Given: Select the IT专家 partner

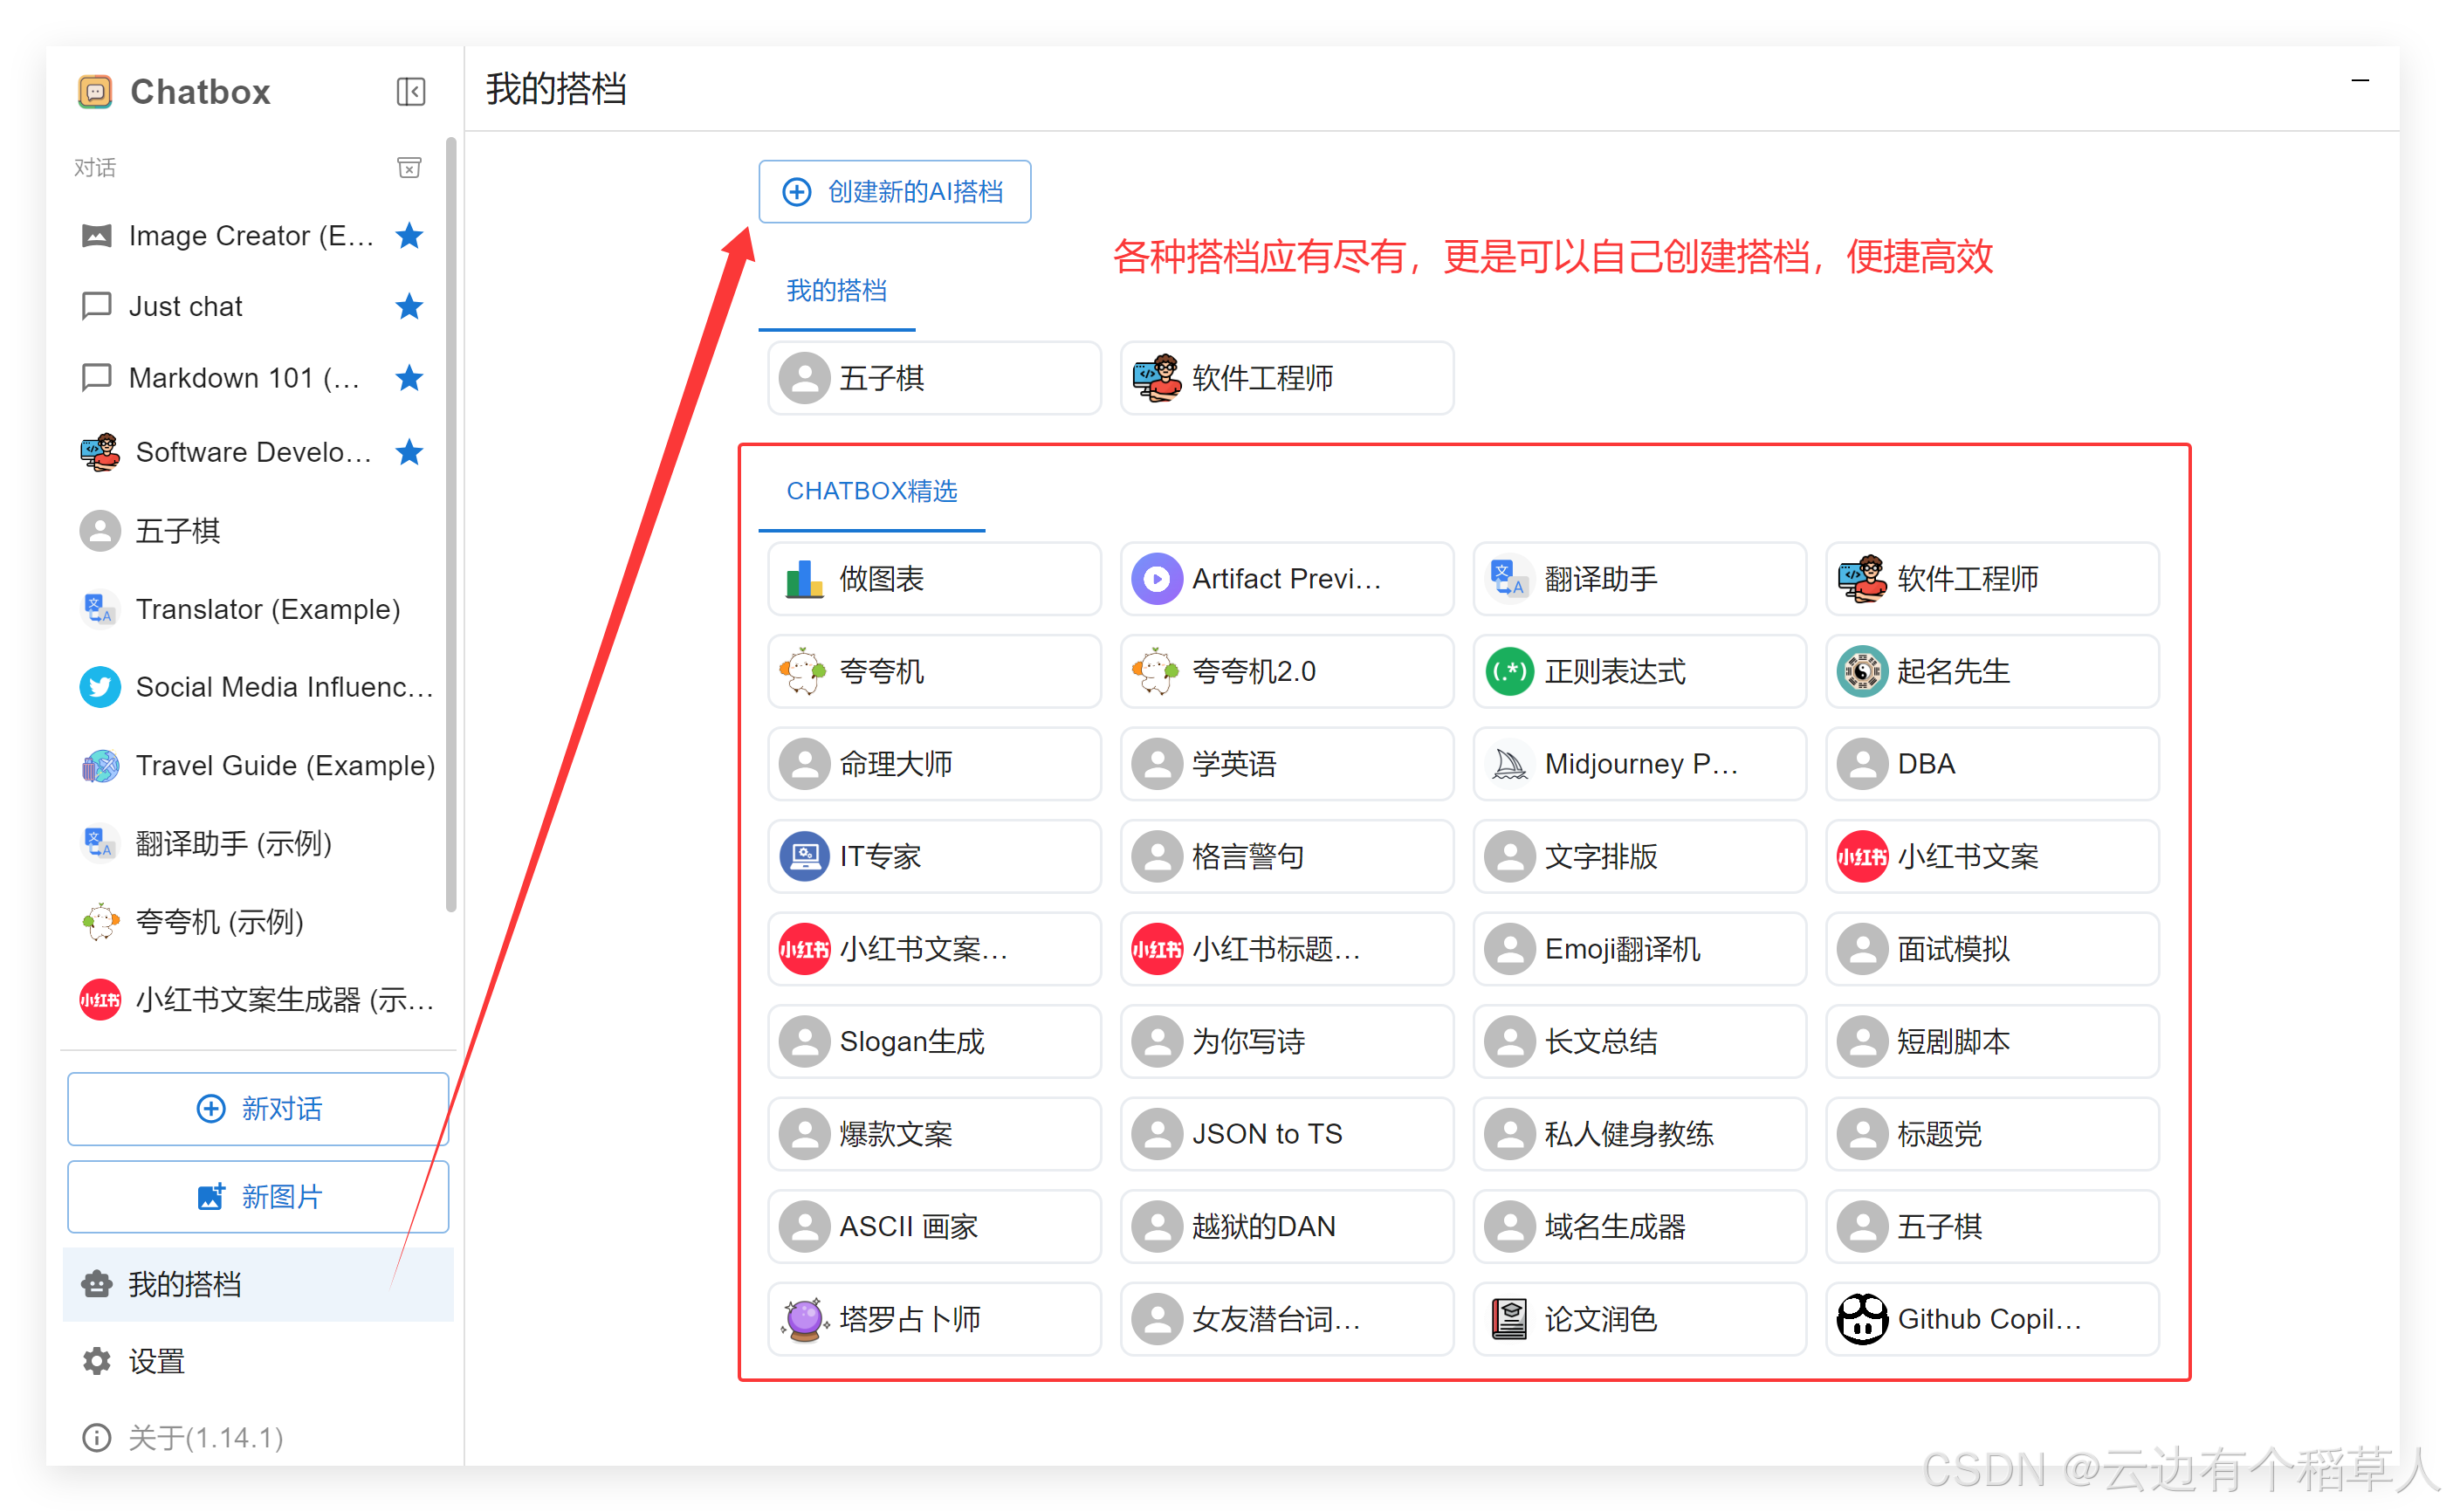Looking at the screenshot, I should (934, 856).
